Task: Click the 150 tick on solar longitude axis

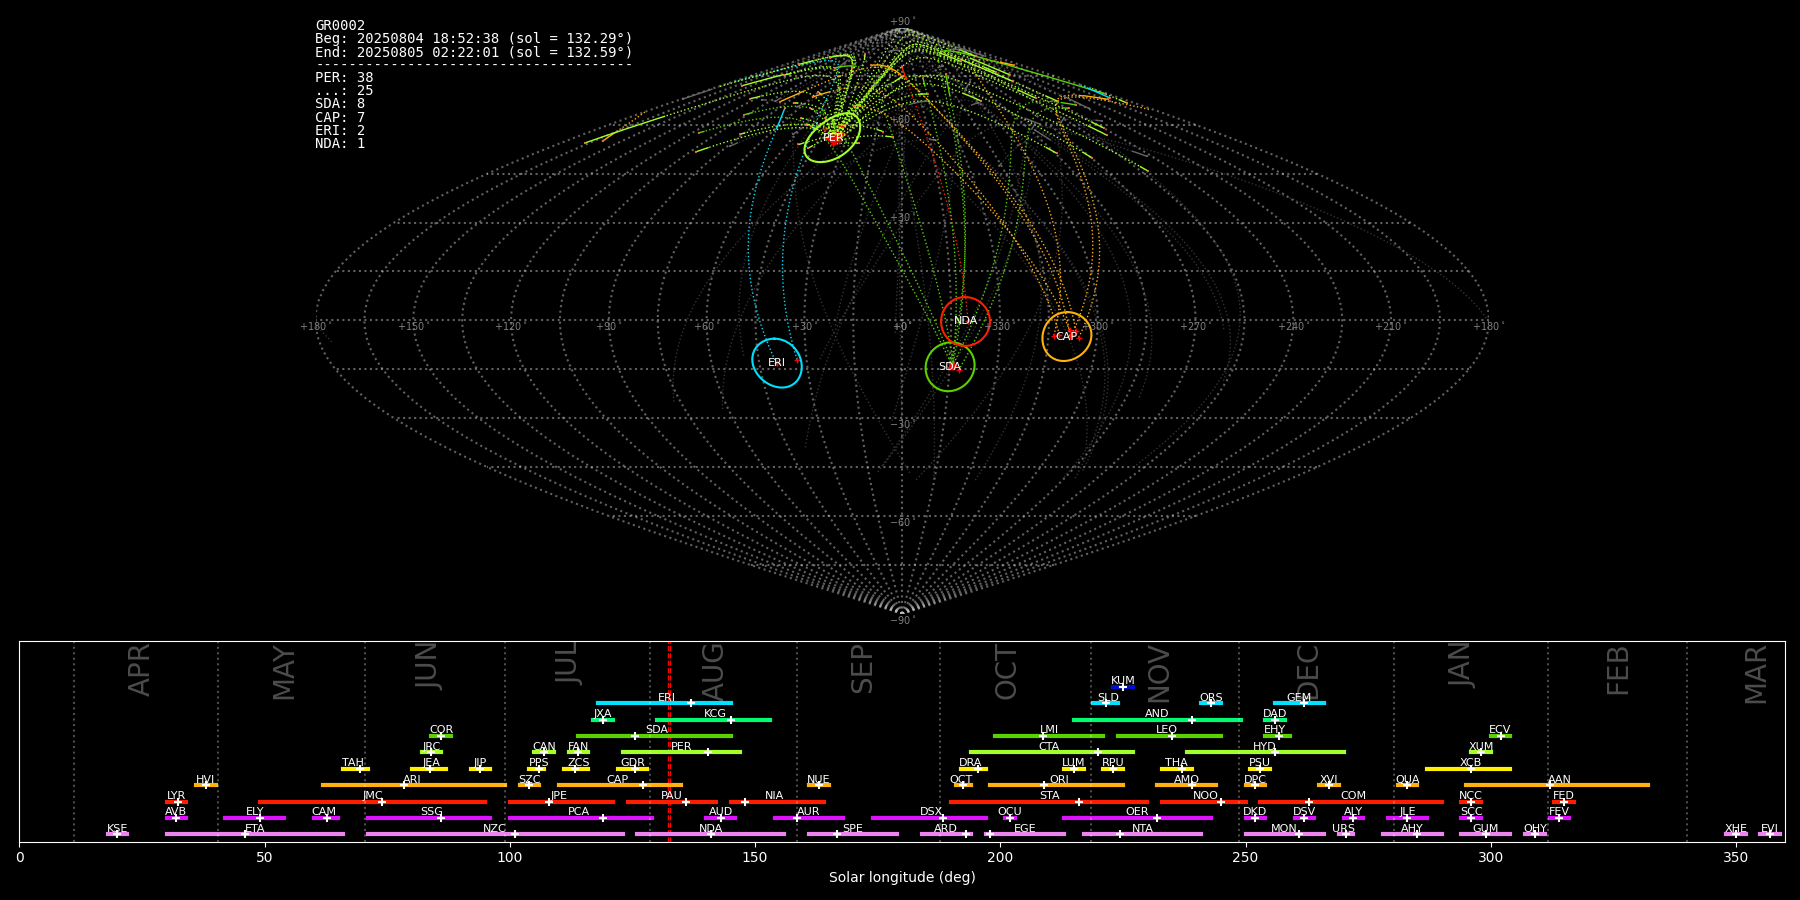Action: click(755, 857)
